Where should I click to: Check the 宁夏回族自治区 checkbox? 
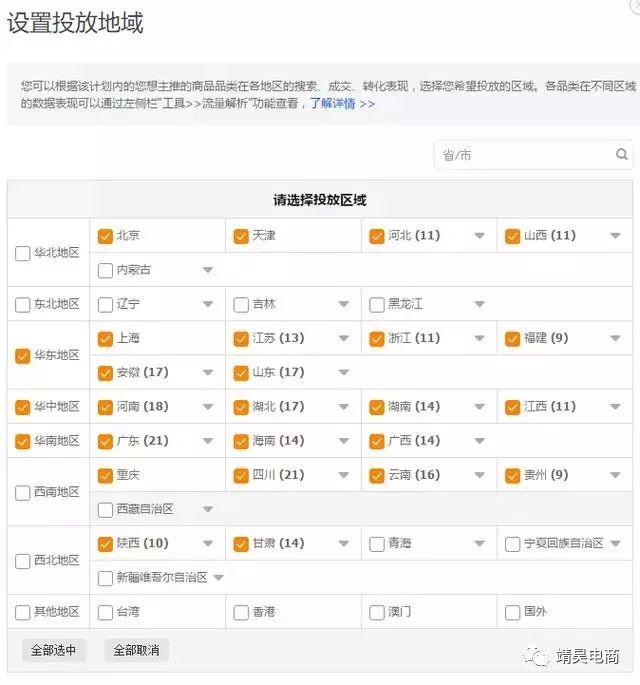(512, 544)
